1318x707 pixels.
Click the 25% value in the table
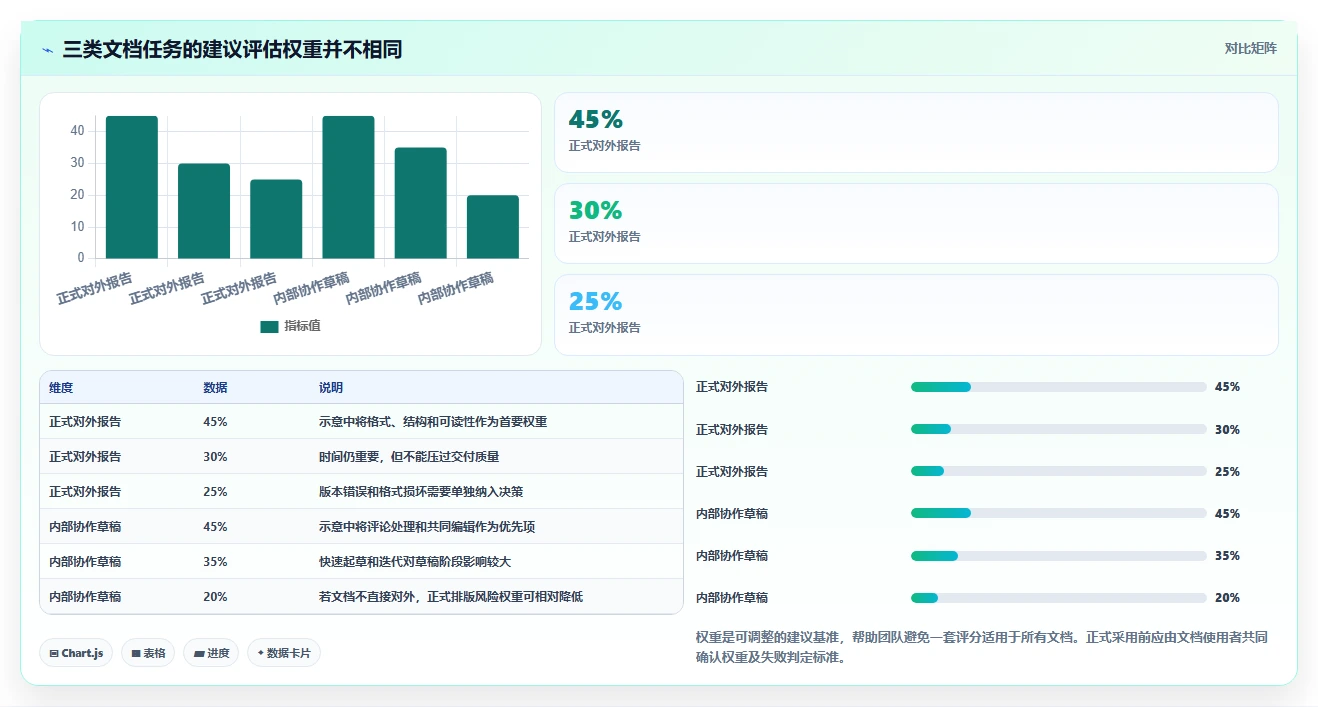215,492
